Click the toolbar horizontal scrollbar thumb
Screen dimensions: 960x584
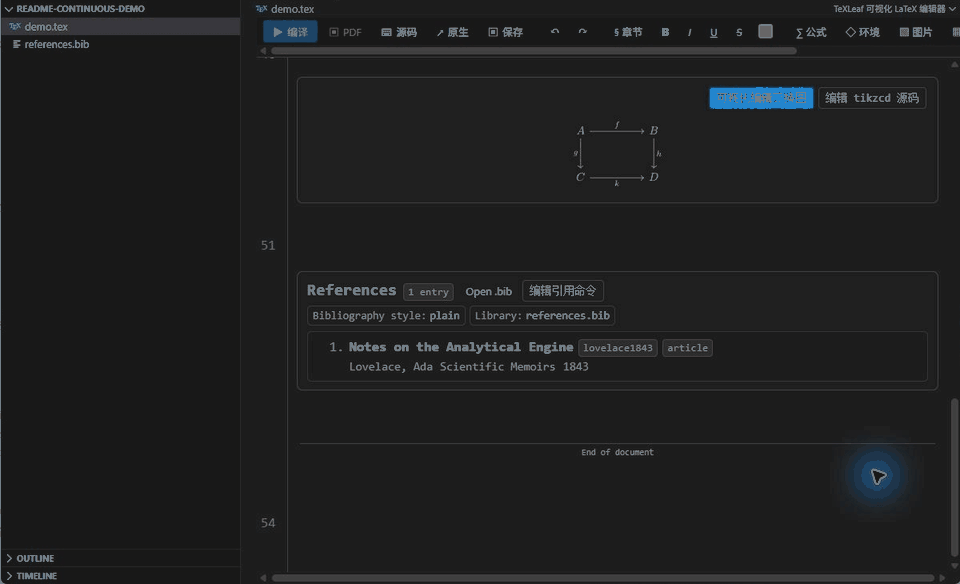click(534, 51)
